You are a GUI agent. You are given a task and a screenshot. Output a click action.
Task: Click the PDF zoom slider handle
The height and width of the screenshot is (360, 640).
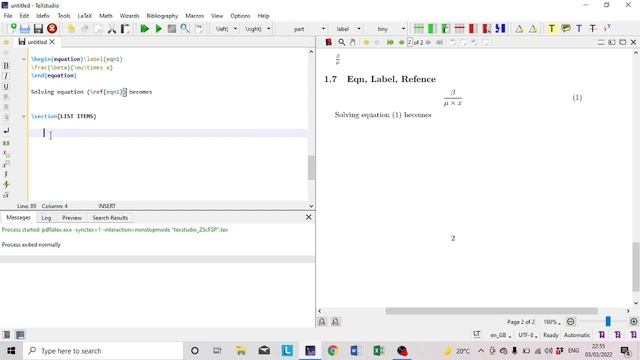[x=608, y=322]
